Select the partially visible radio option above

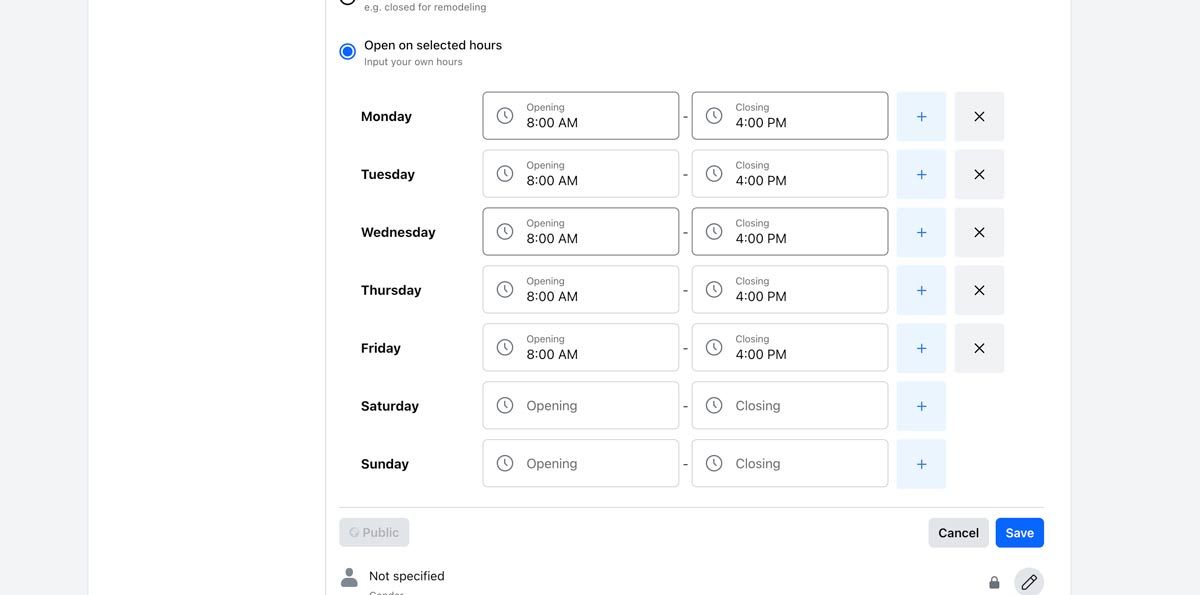tap(347, 2)
